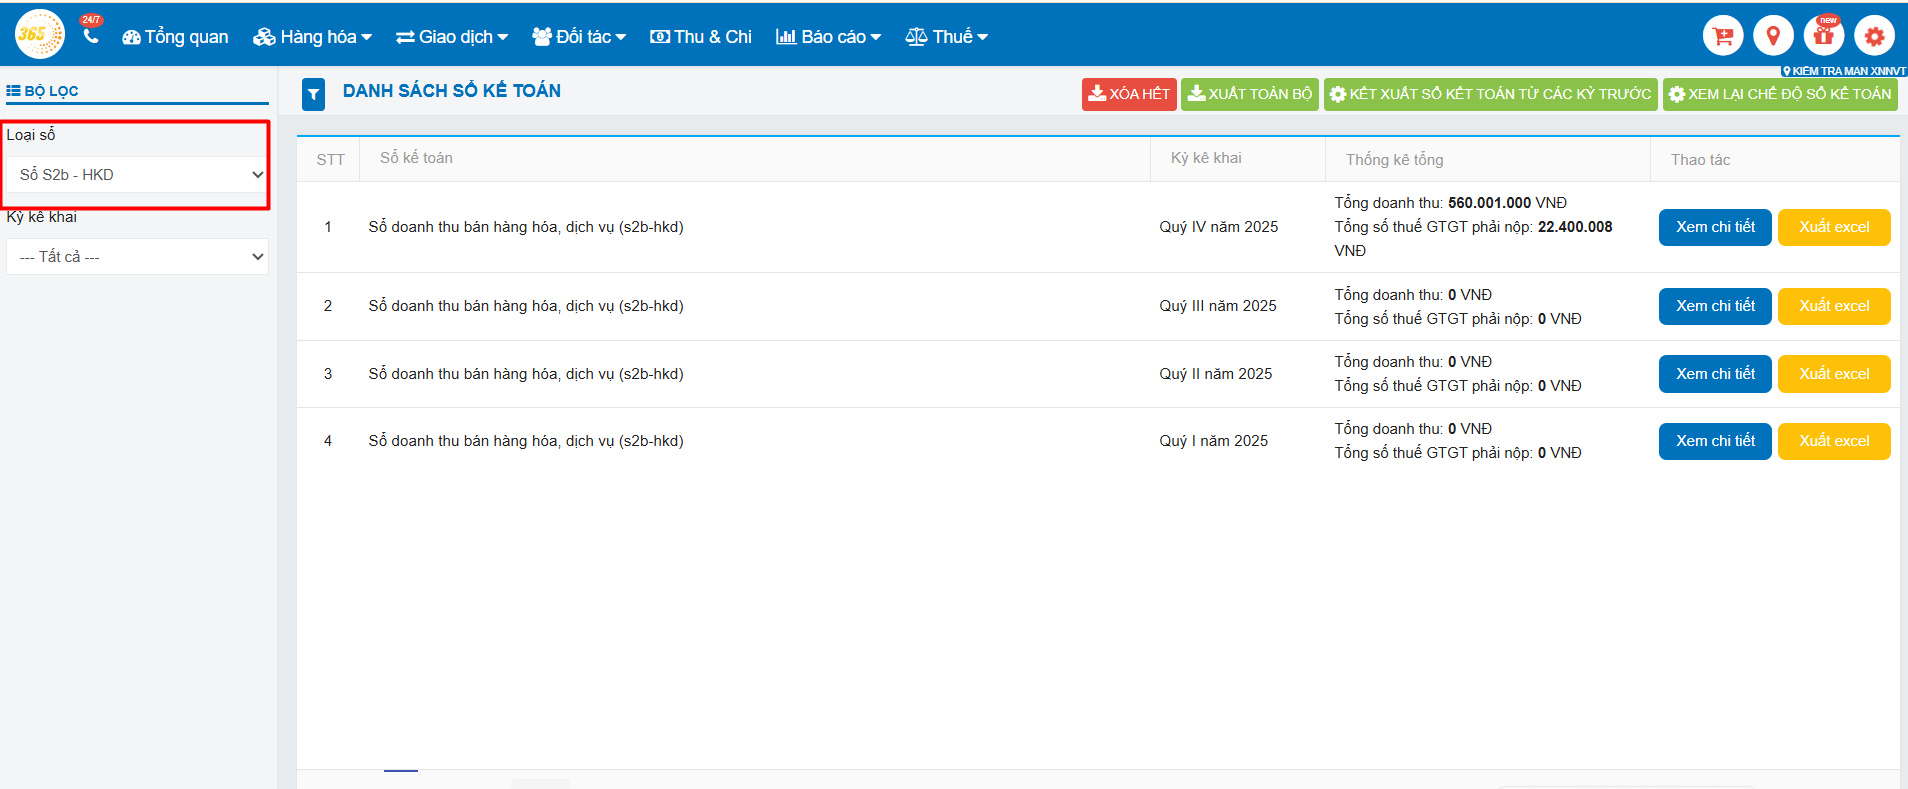Click the location pin icon
Viewport: 1908px width, 789px height.
[x=1773, y=36]
